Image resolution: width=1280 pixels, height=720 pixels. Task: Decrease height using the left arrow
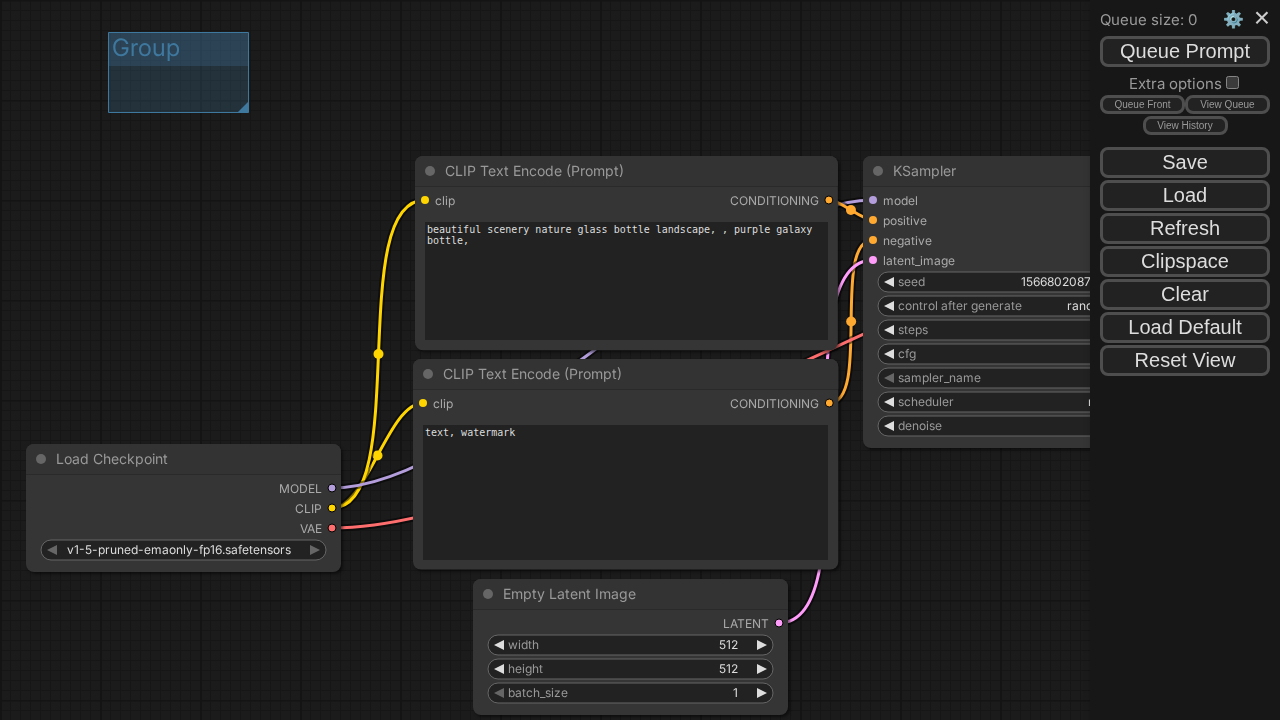(499, 669)
